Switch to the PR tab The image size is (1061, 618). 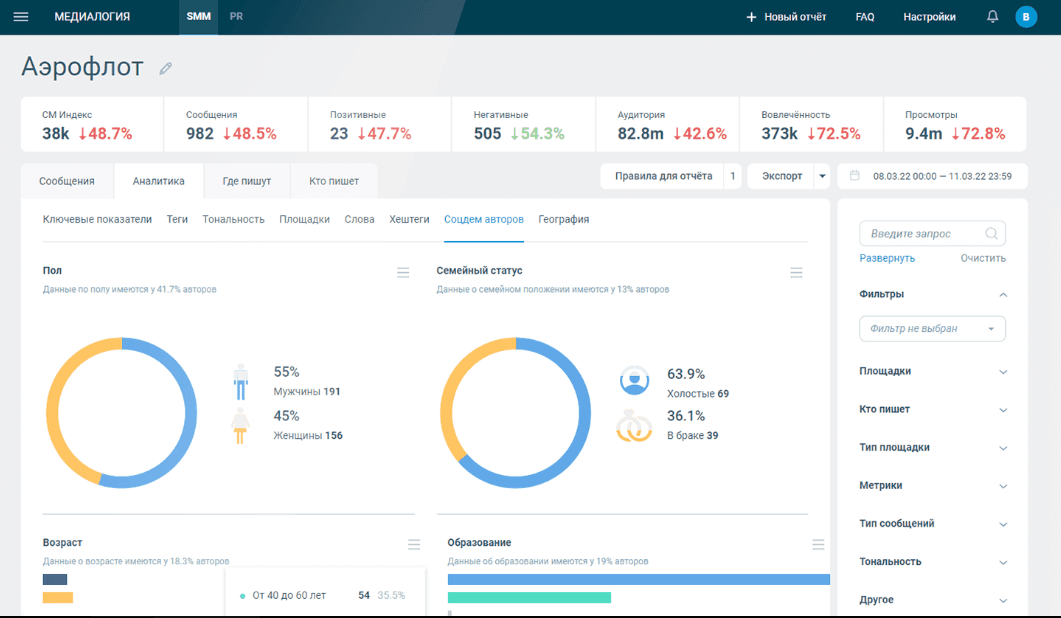click(236, 17)
